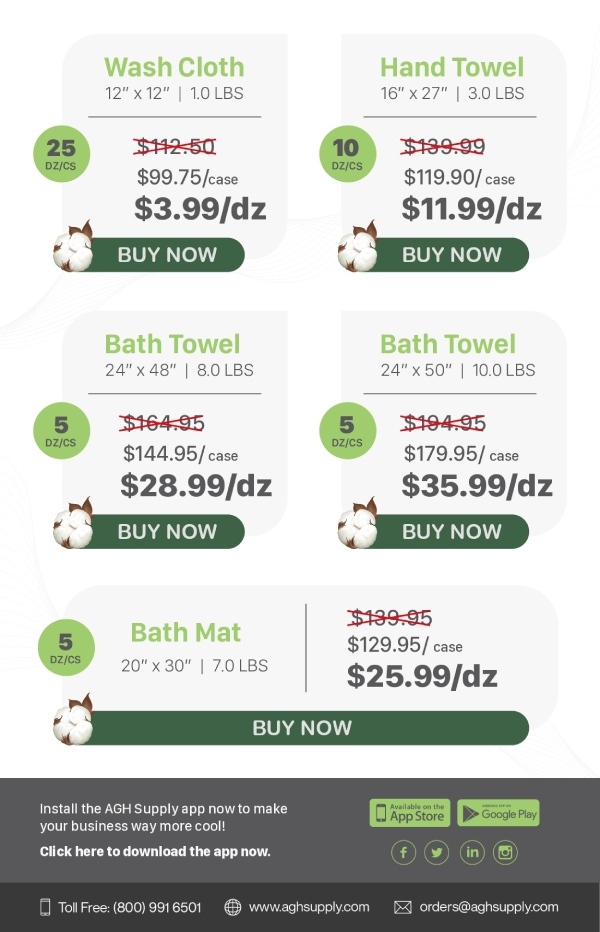The width and height of the screenshot is (600, 932).
Task: Click the Wash Cloth 25 DZ/CS badge
Action: [x=61, y=153]
